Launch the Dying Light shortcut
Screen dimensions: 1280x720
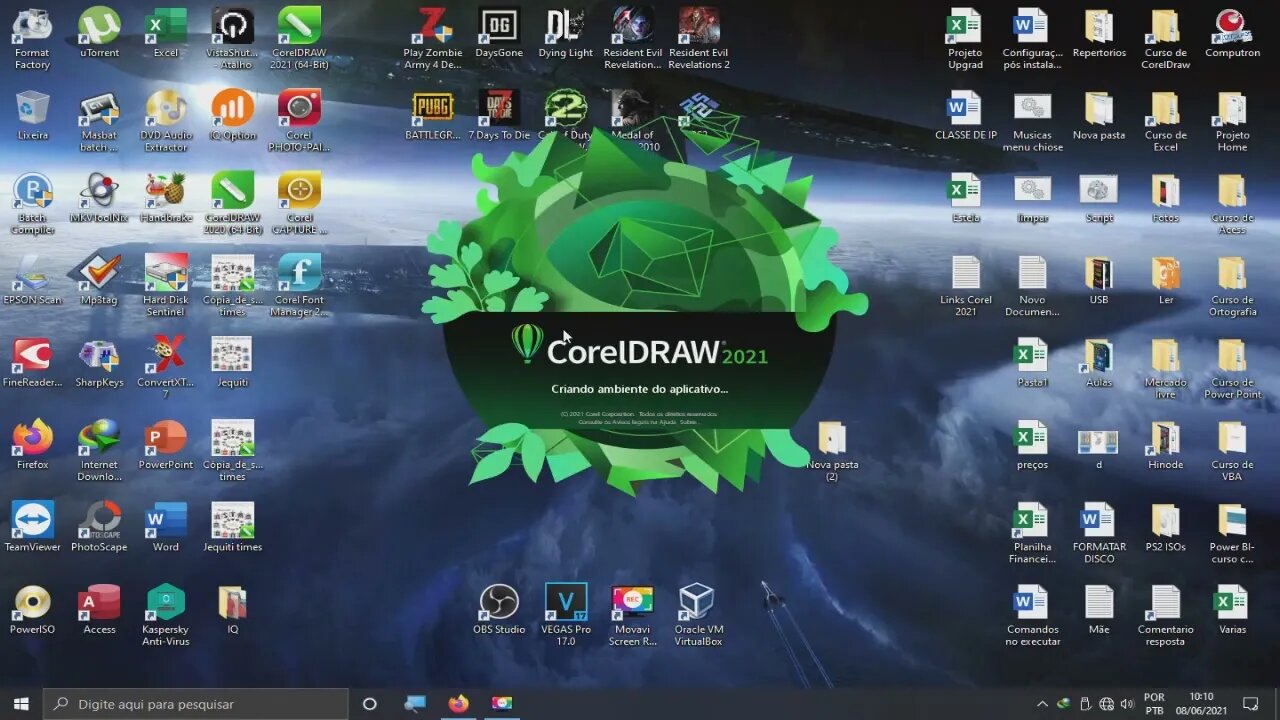(566, 33)
